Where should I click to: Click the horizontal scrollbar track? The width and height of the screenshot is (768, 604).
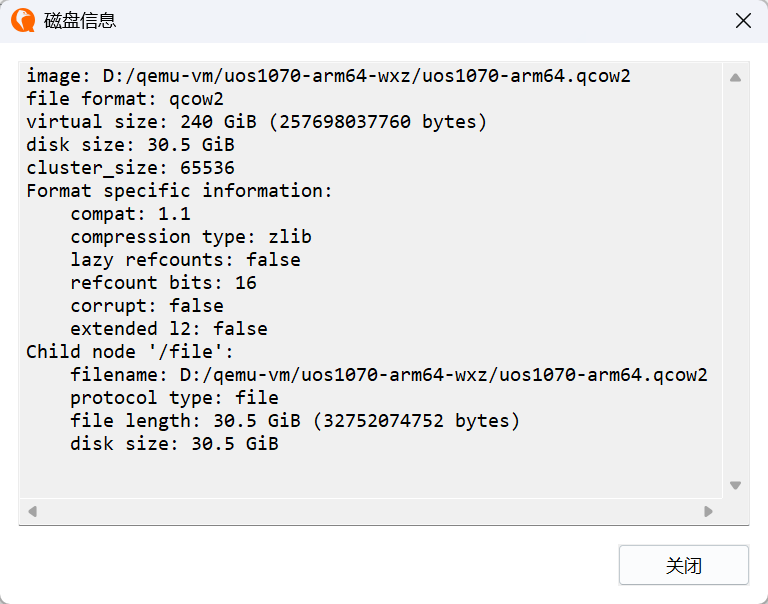click(370, 511)
